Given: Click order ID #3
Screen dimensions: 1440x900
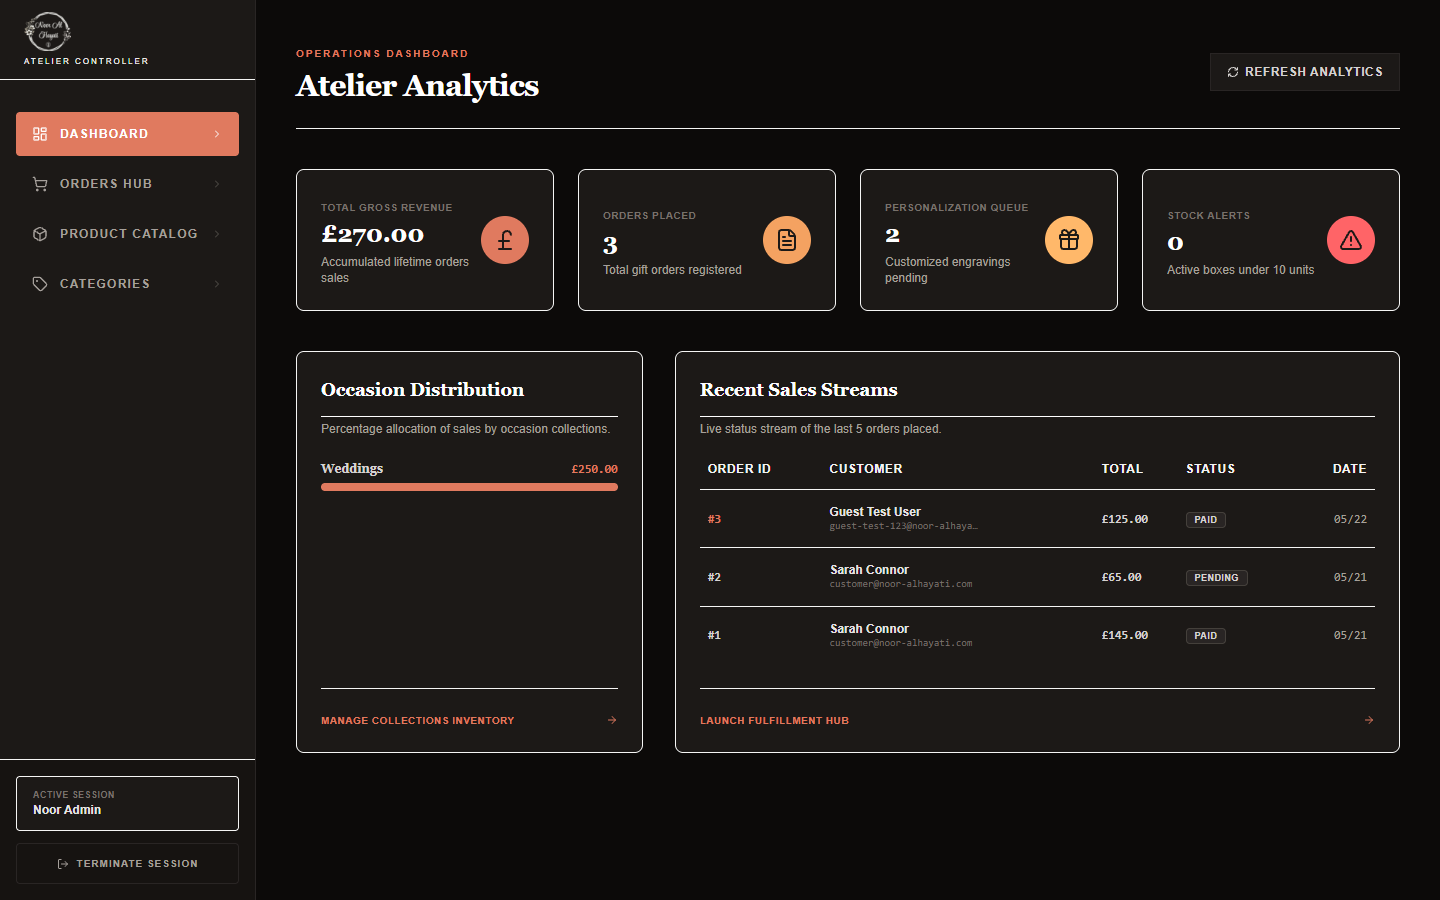Looking at the screenshot, I should pos(714,519).
